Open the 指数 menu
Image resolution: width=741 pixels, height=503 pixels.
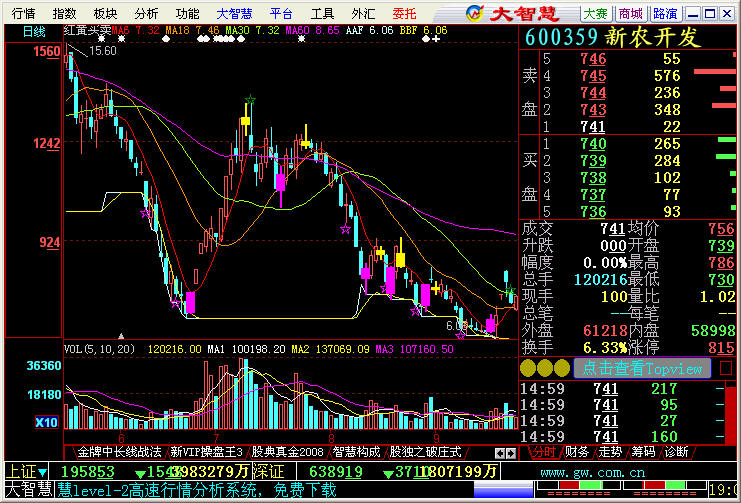(x=65, y=14)
